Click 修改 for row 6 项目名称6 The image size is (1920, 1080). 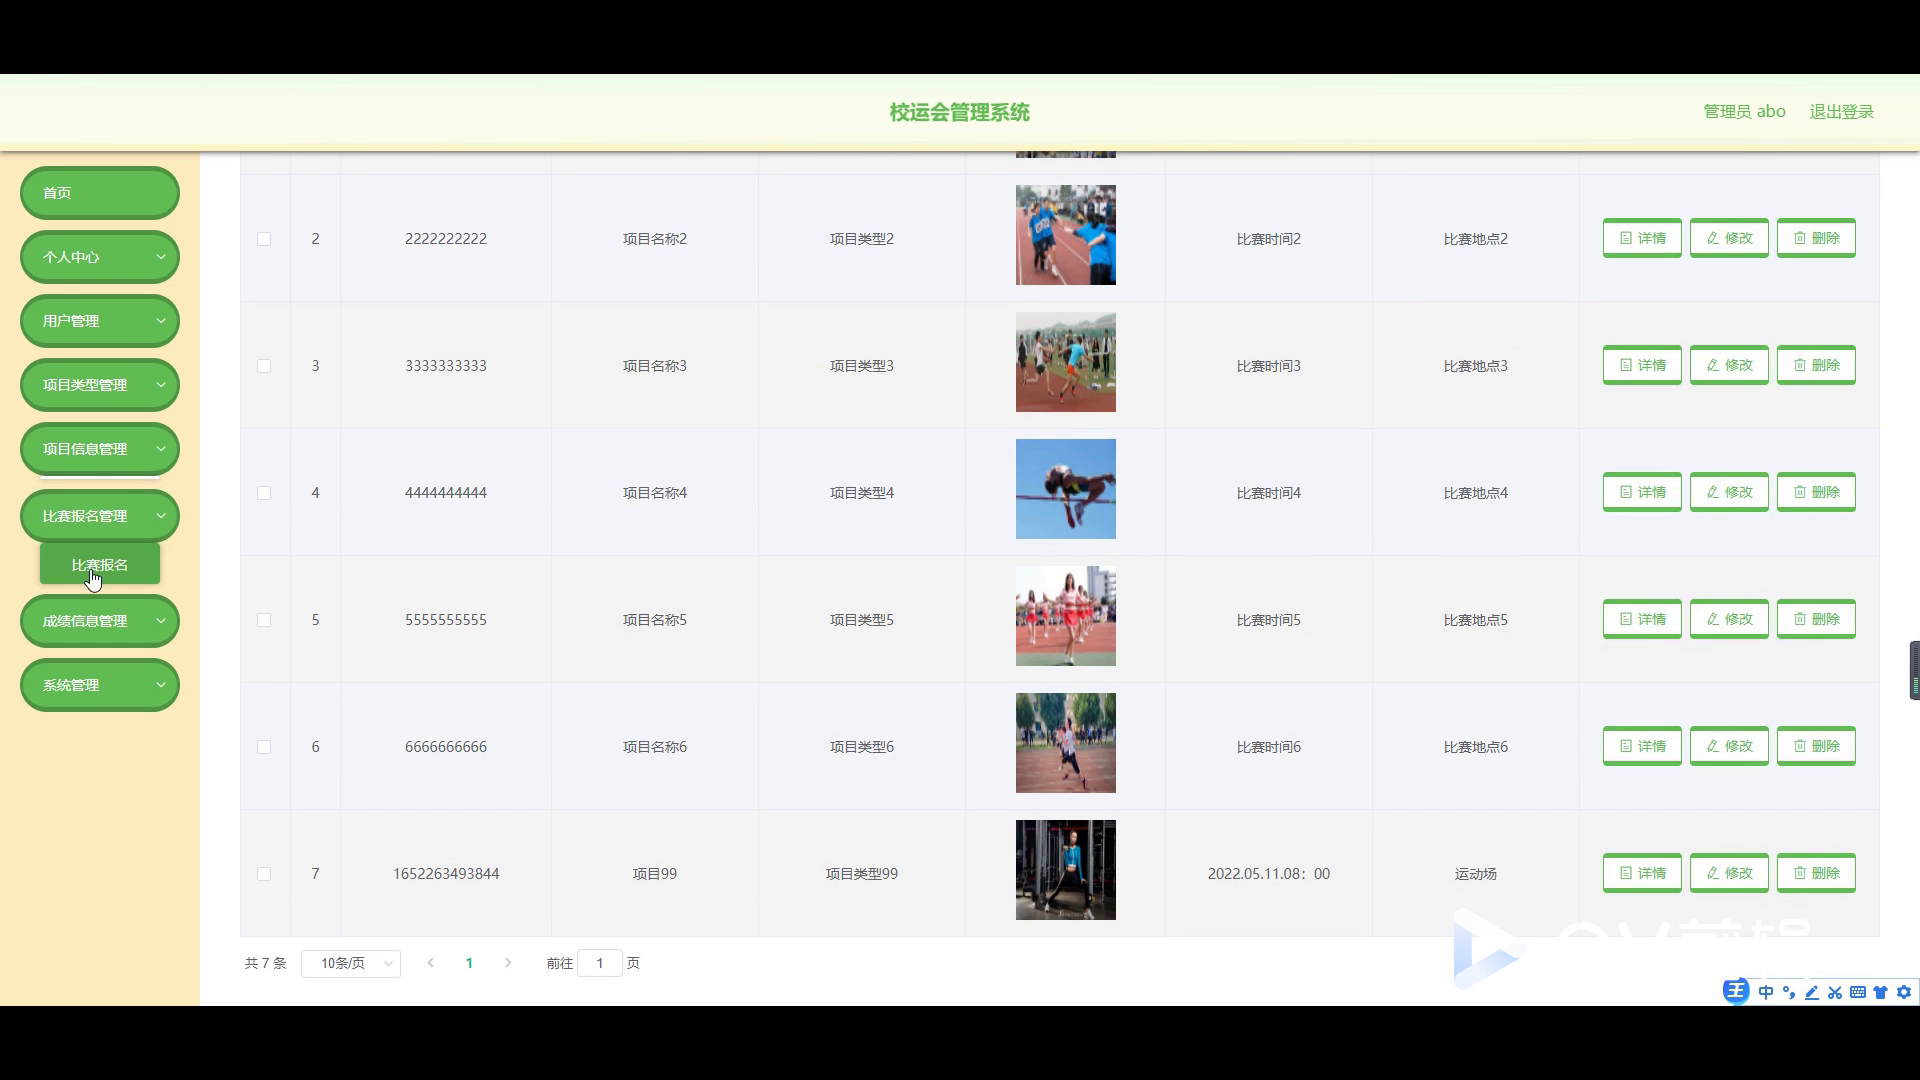pos(1729,746)
